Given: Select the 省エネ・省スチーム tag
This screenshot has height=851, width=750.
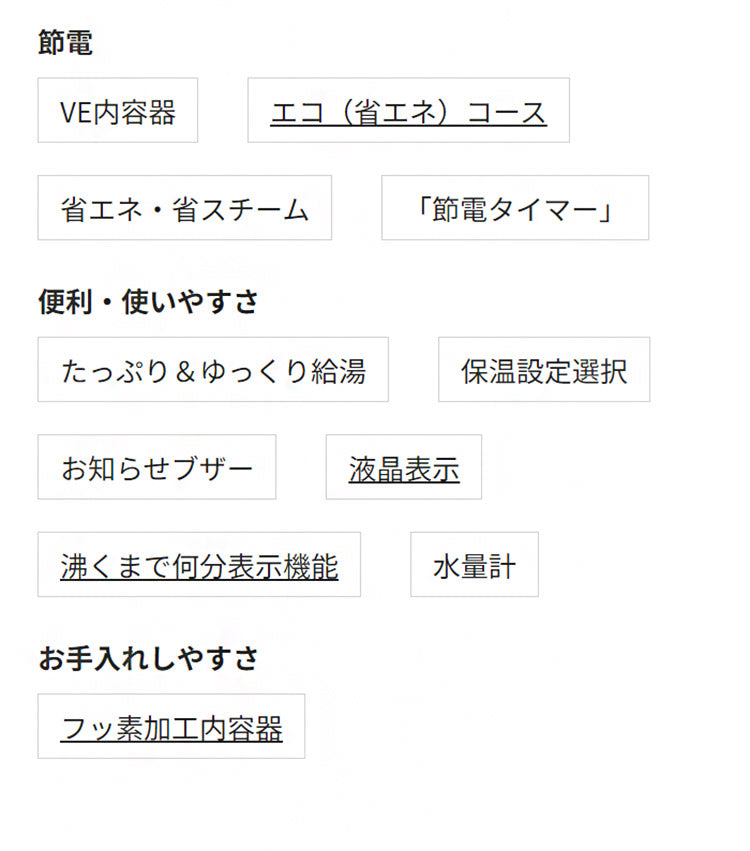Looking at the screenshot, I should 184,208.
